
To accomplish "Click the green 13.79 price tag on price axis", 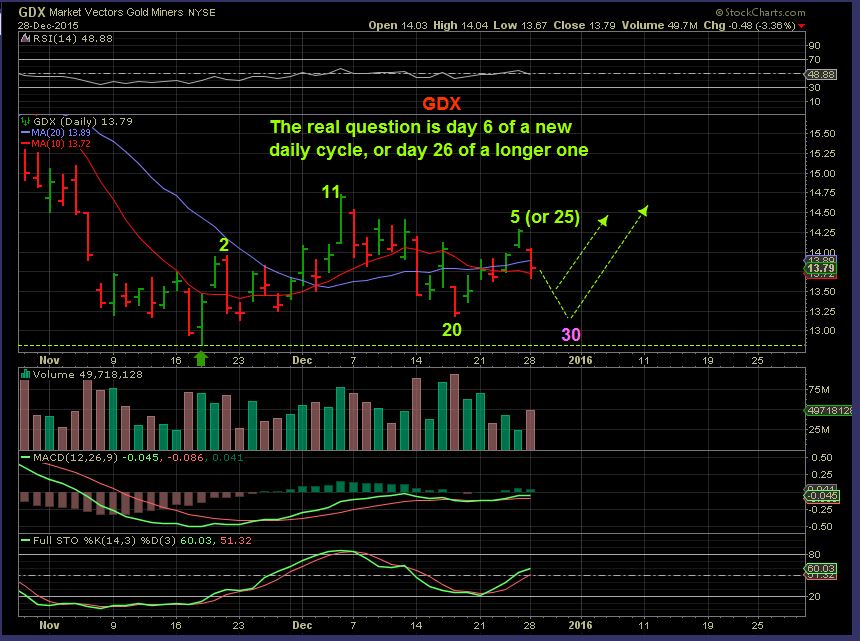I will (x=821, y=268).
